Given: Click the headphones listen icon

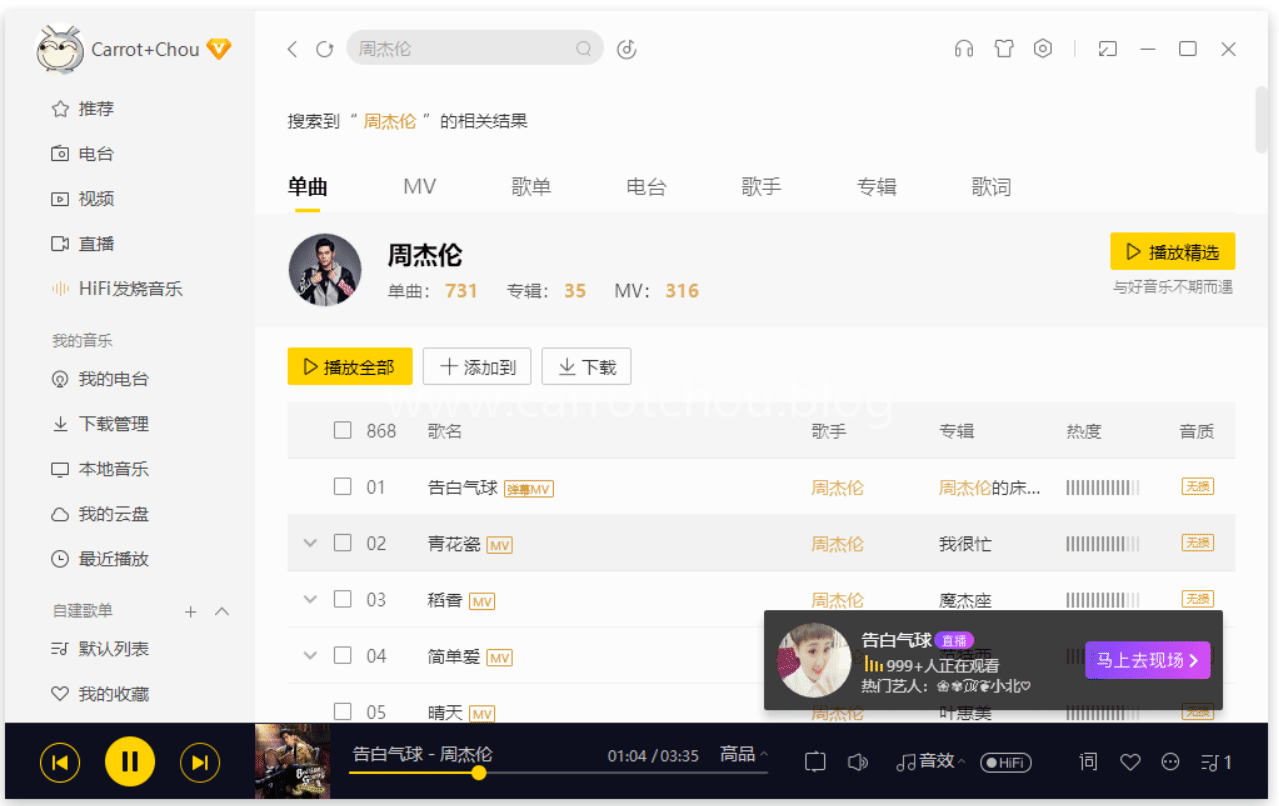Looking at the screenshot, I should (963, 48).
